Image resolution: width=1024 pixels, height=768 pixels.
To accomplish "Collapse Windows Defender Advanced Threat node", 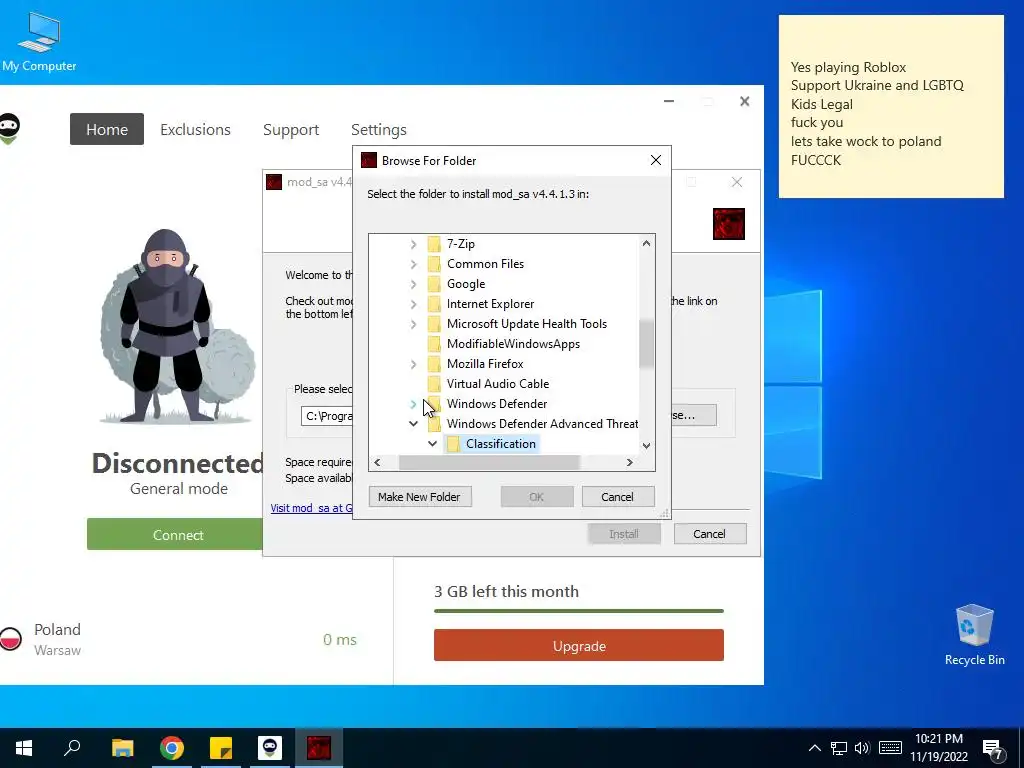I will tap(413, 424).
